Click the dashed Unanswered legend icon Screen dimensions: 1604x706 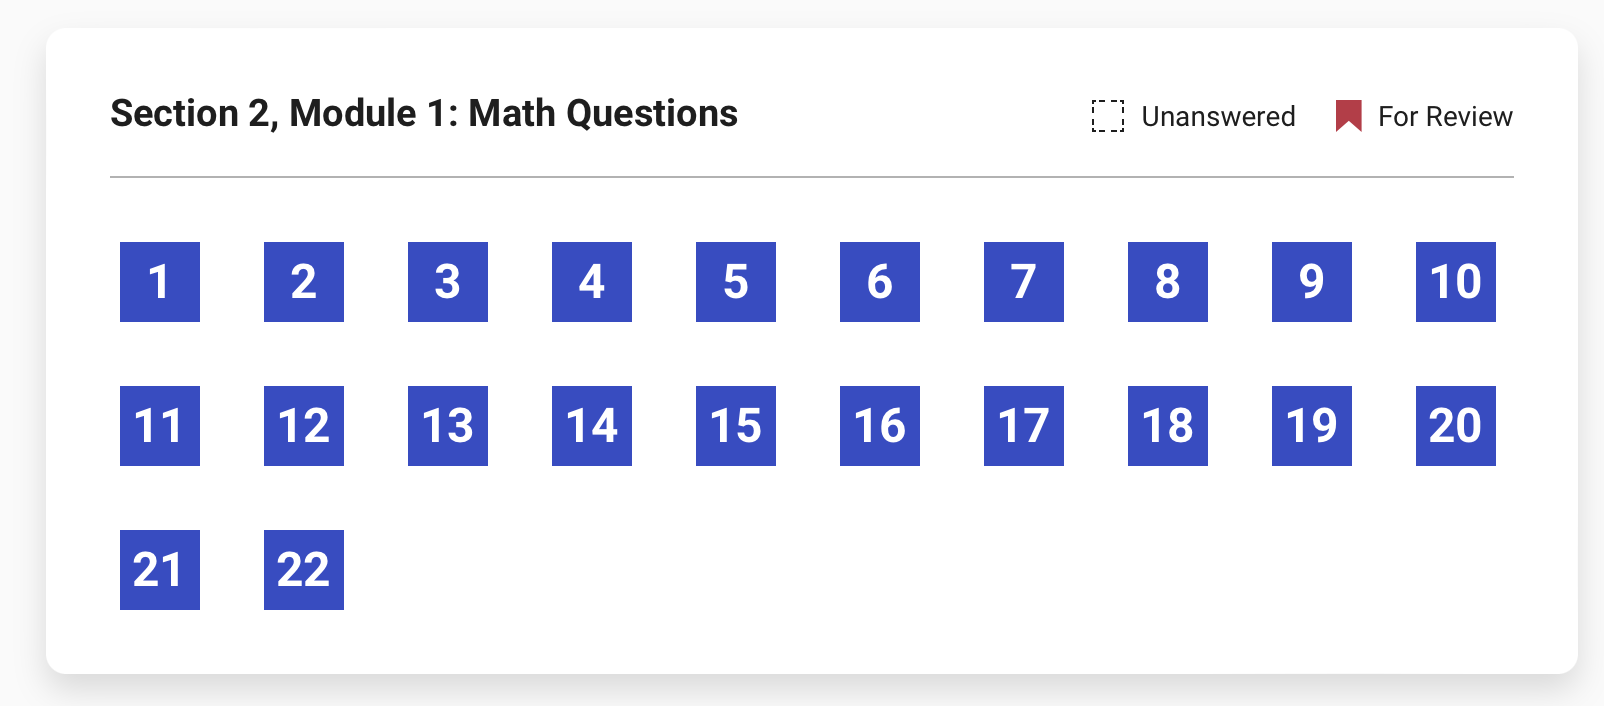click(1106, 116)
